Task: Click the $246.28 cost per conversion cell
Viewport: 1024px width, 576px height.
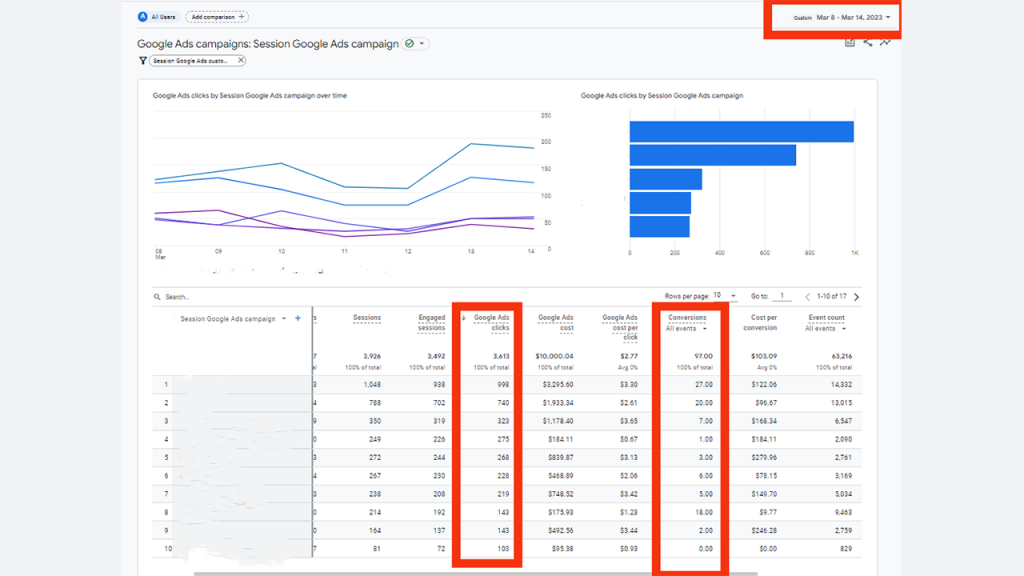Action: click(763, 531)
